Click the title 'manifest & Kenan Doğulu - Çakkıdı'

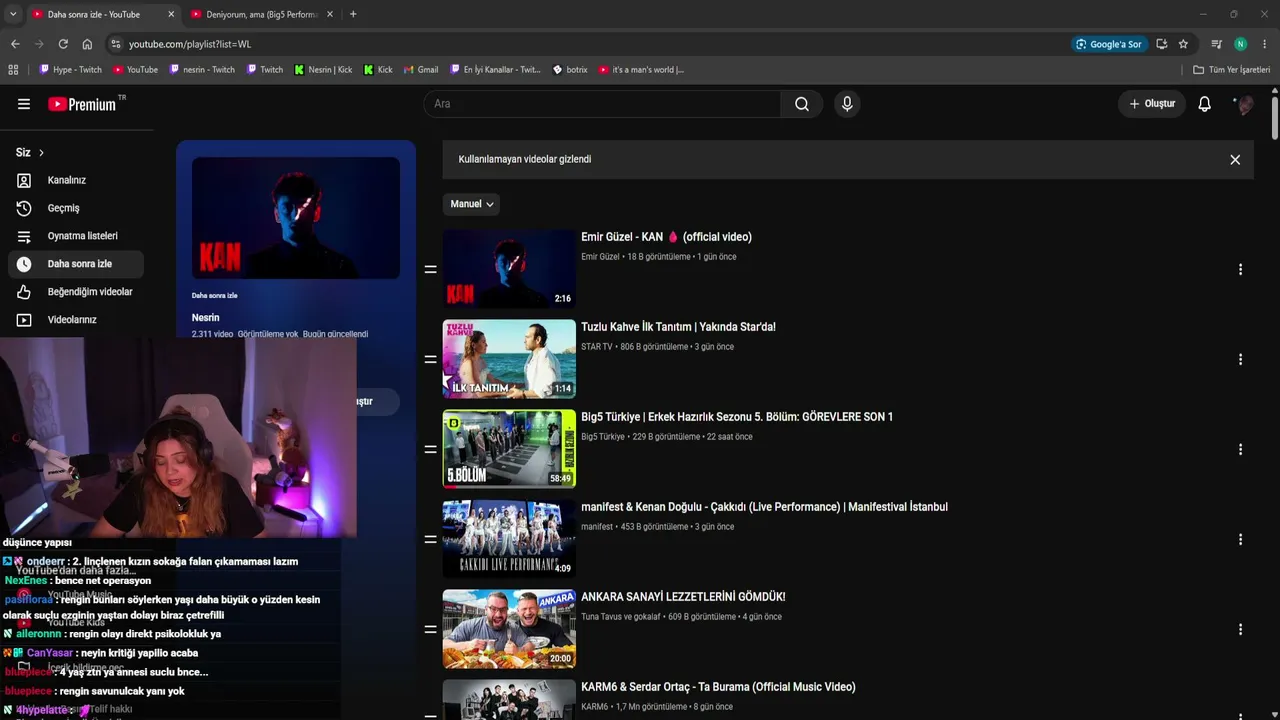764,507
